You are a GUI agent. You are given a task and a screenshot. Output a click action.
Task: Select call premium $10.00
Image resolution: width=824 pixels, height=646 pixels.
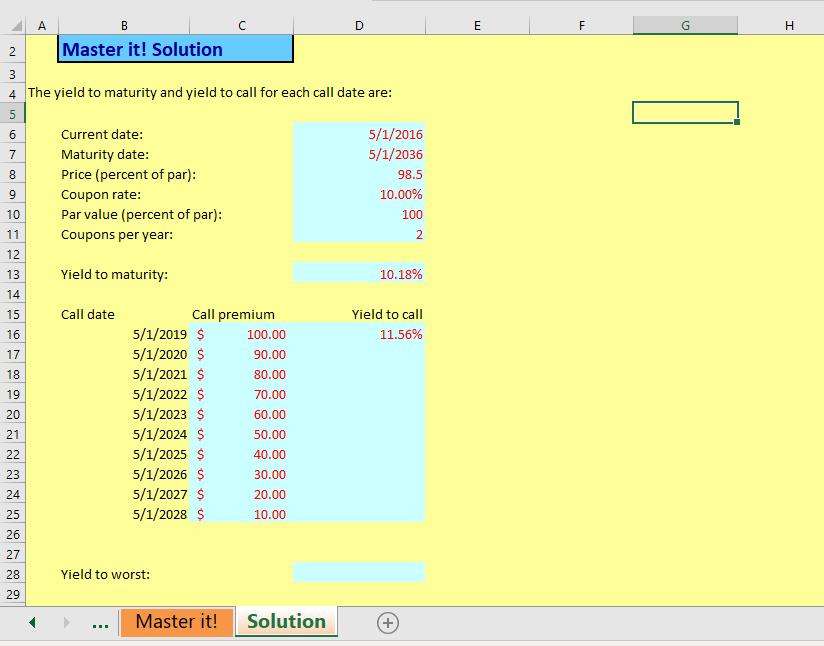click(x=242, y=514)
